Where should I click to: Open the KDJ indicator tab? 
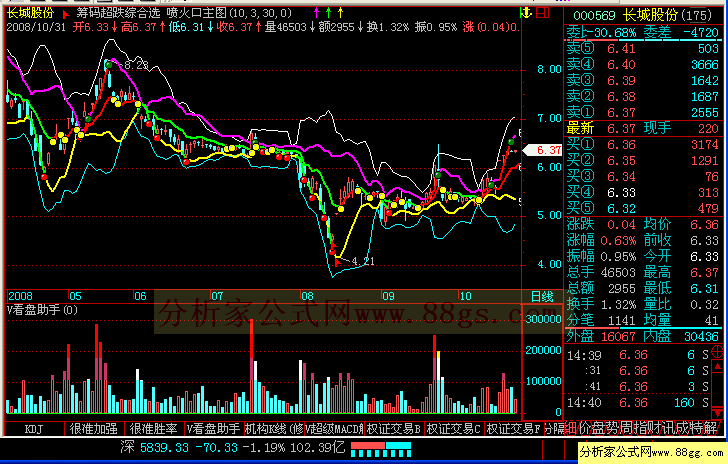click(x=34, y=429)
